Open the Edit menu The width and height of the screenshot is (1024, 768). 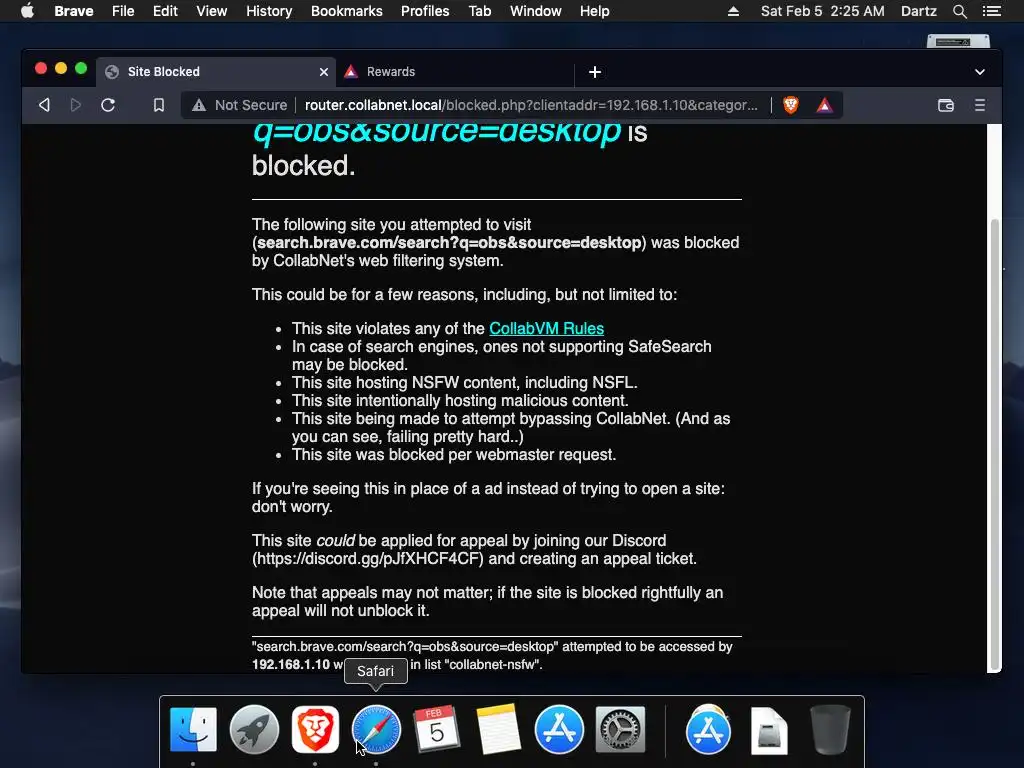pos(165,11)
